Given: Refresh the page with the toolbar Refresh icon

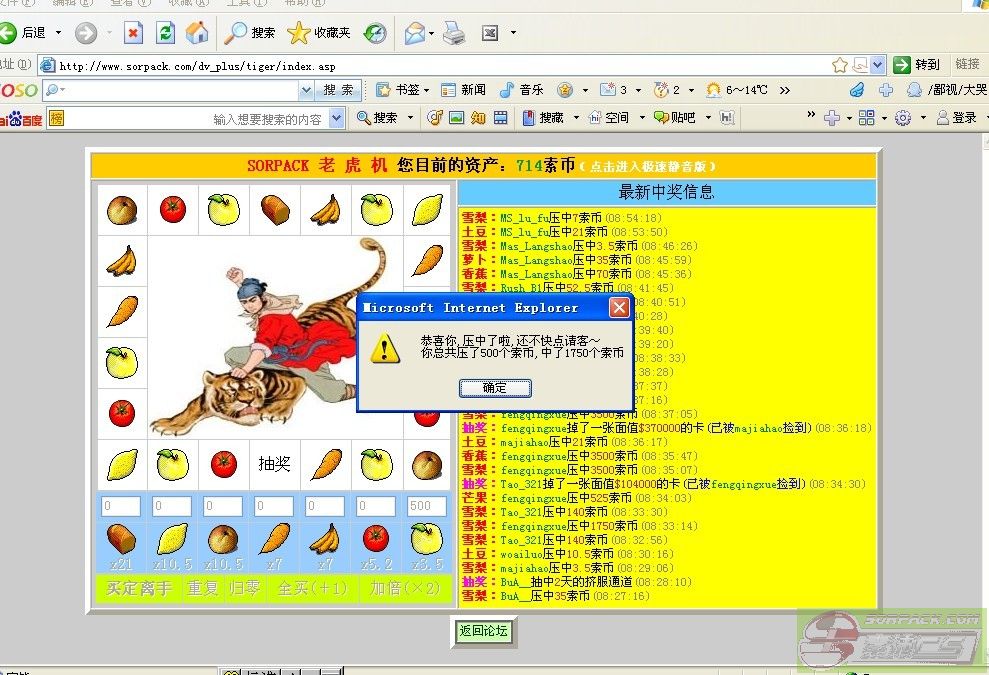Looking at the screenshot, I should point(166,33).
